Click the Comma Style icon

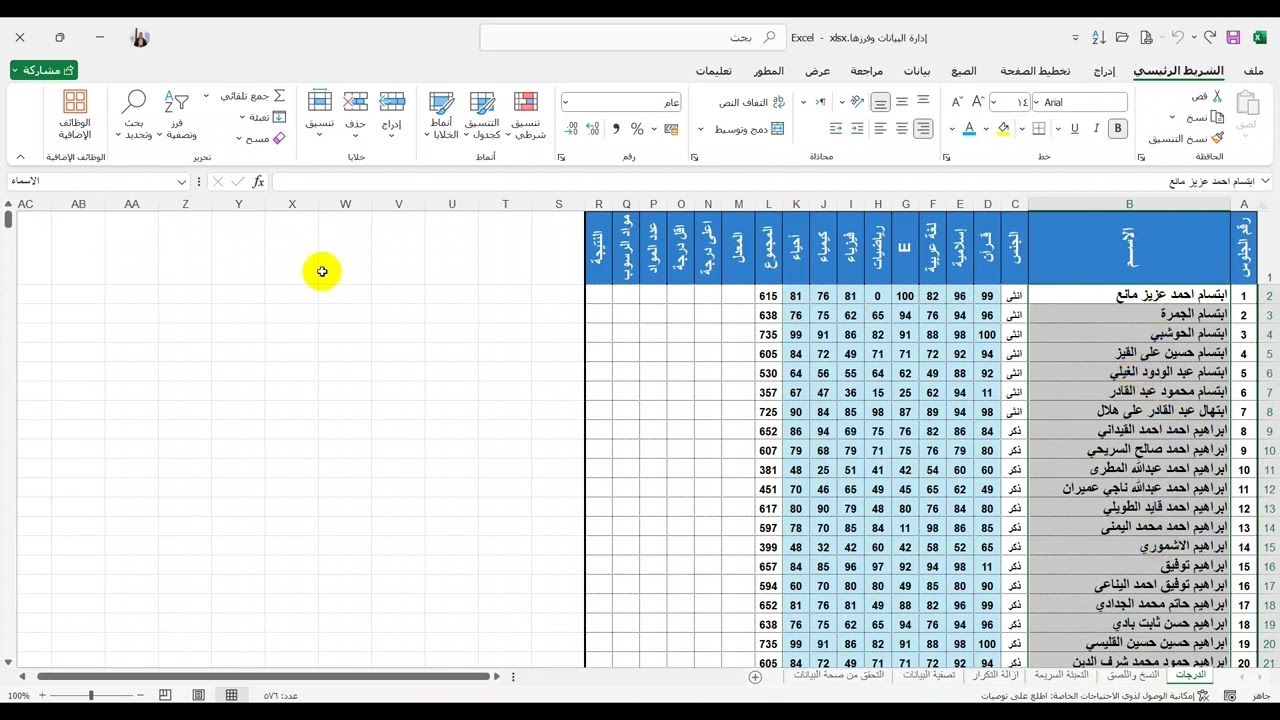click(615, 128)
